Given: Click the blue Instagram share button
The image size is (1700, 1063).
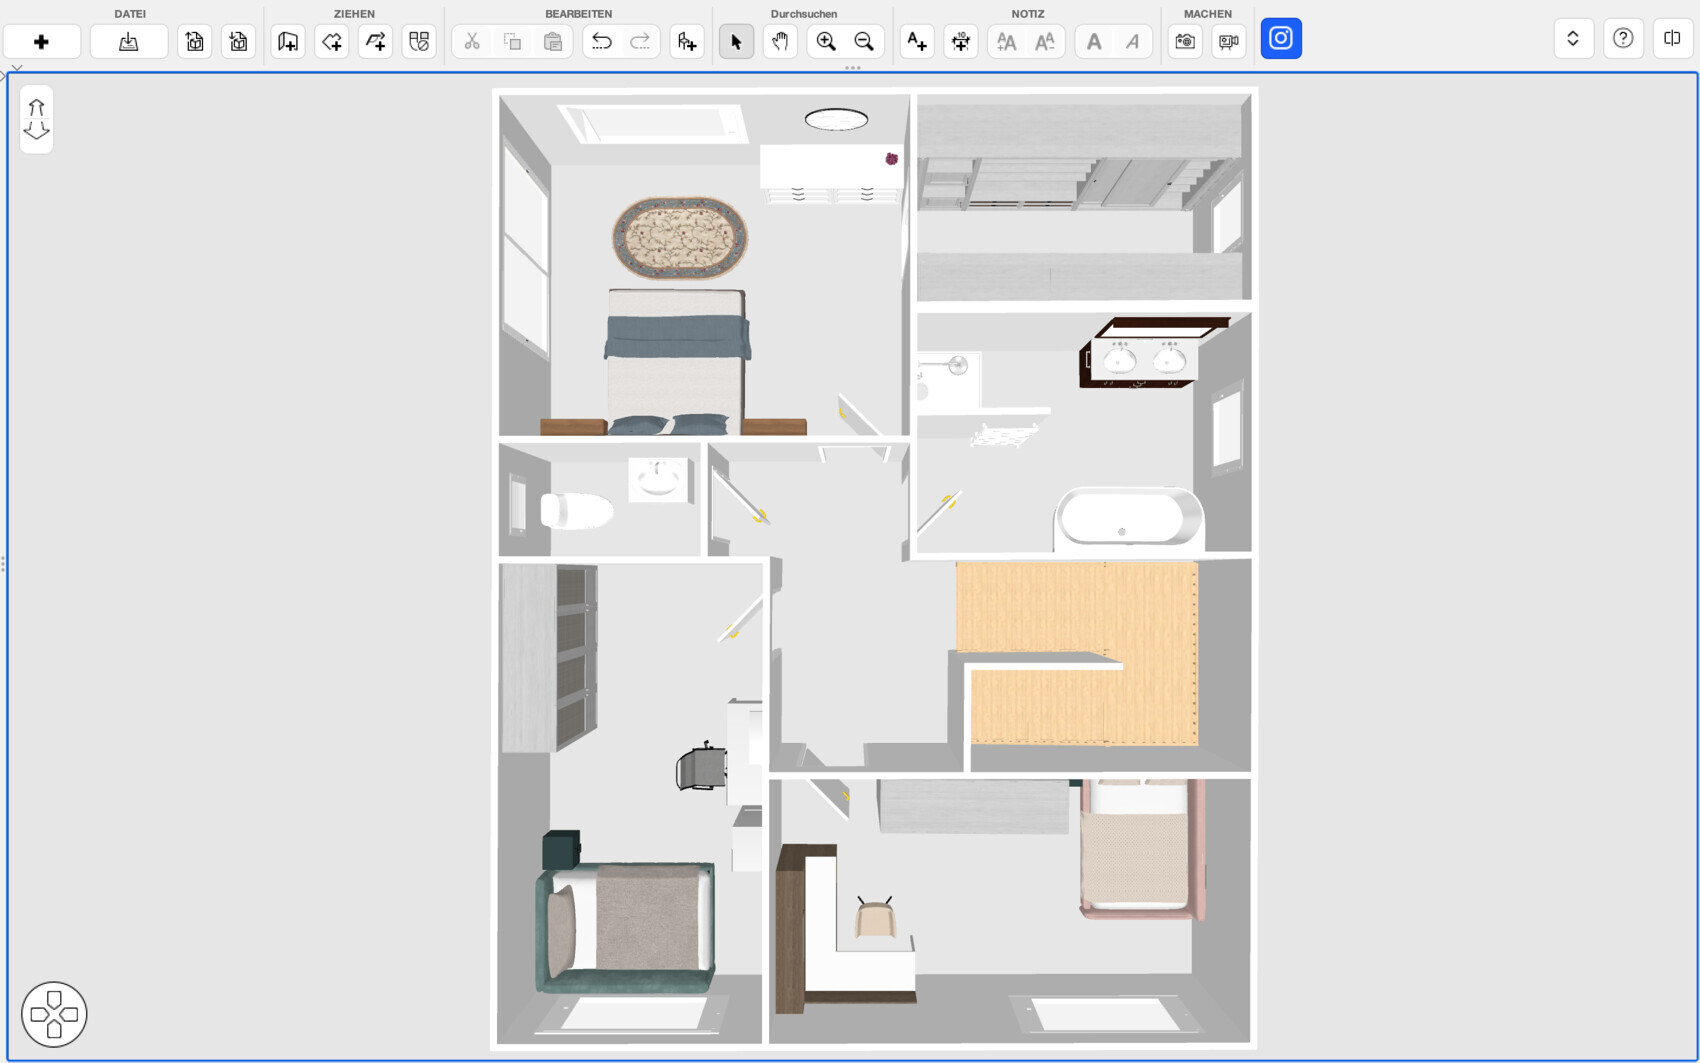Looking at the screenshot, I should click(x=1281, y=39).
